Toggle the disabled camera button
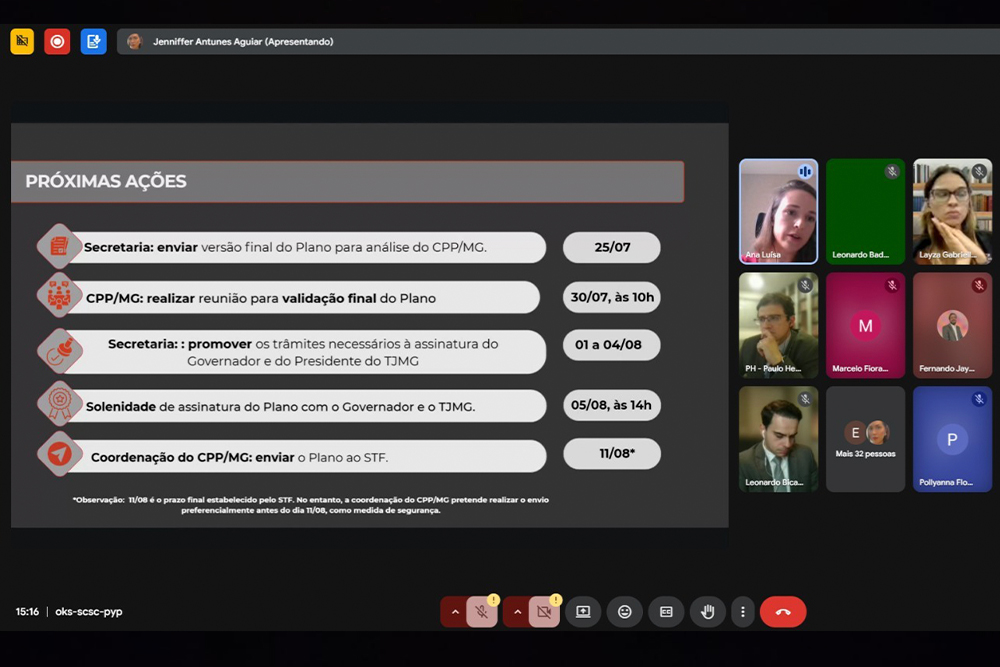 point(544,612)
